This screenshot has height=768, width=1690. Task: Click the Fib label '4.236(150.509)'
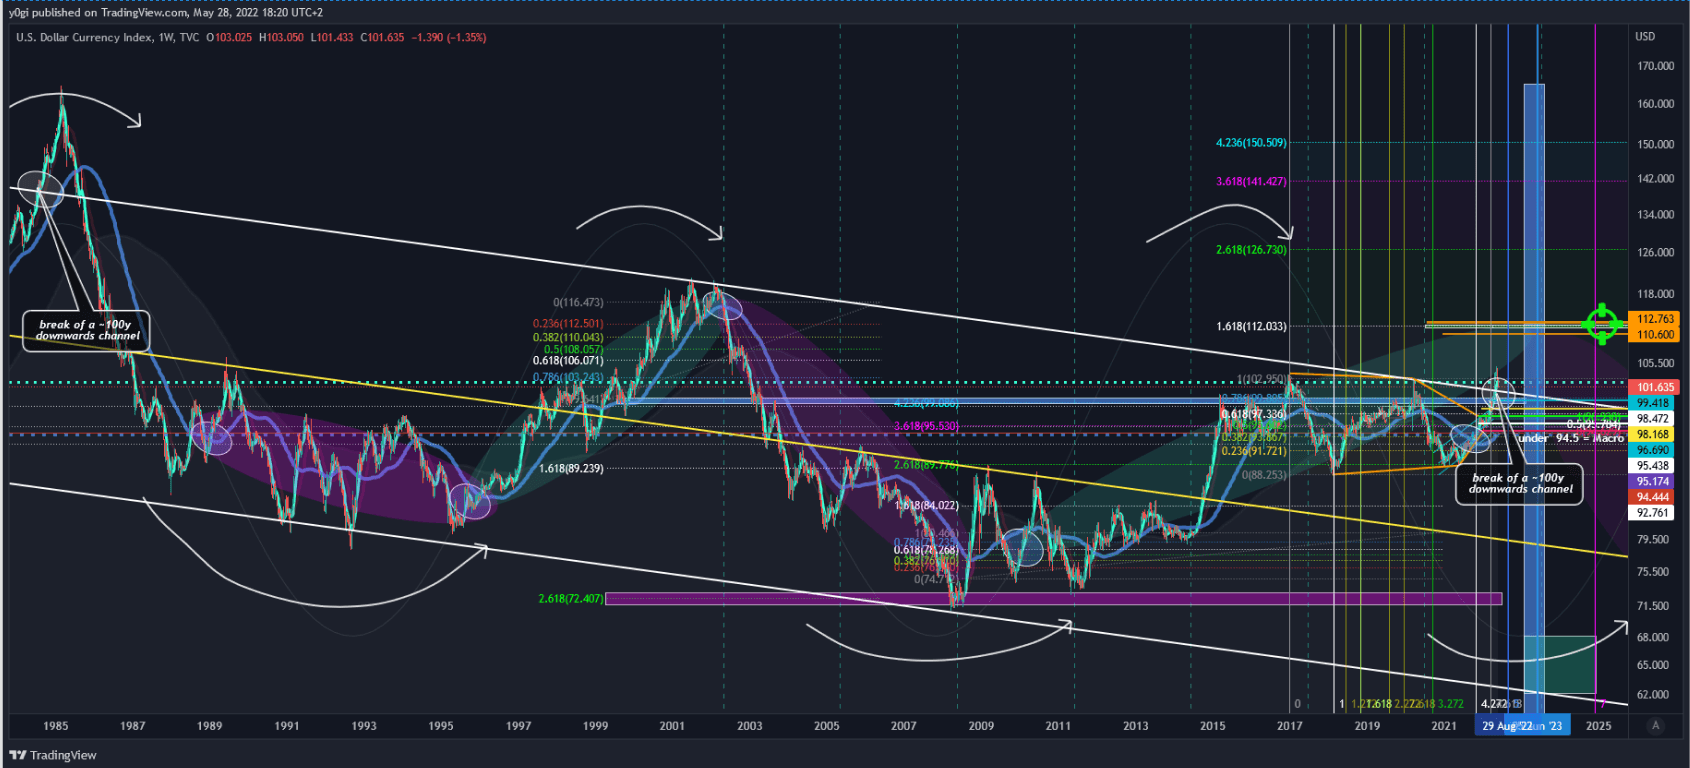1251,143
